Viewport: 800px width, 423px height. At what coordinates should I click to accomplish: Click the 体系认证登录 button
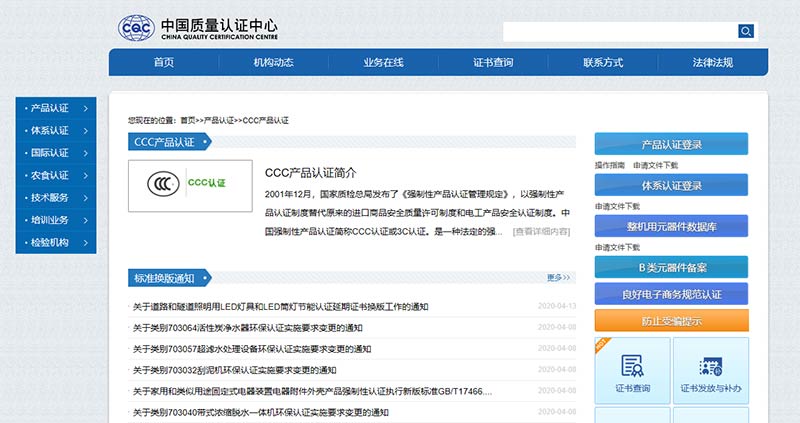click(671, 185)
